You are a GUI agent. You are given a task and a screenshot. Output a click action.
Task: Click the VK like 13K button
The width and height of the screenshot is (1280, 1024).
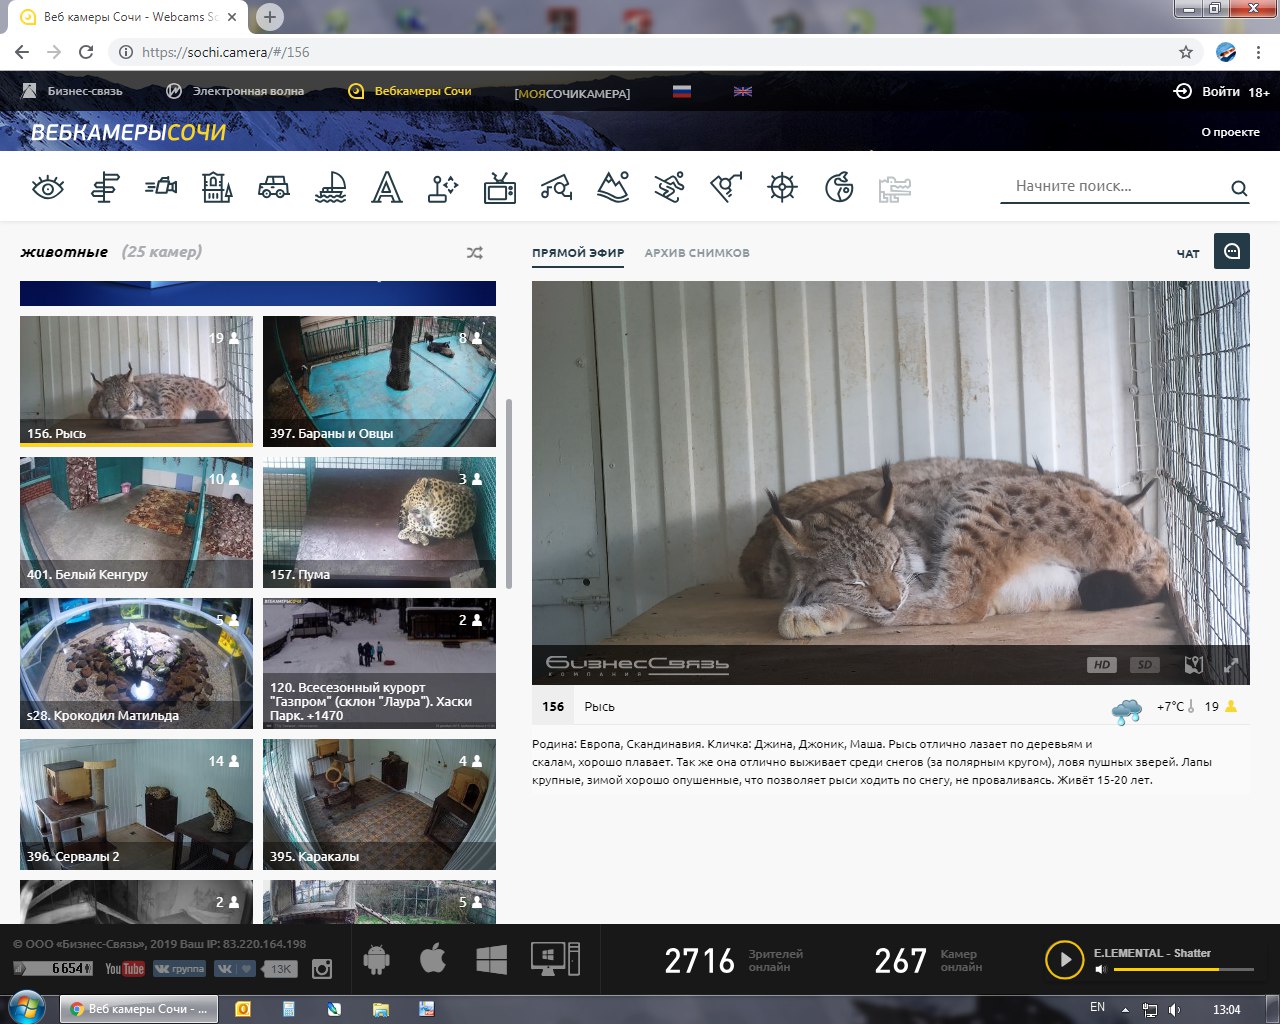click(254, 968)
